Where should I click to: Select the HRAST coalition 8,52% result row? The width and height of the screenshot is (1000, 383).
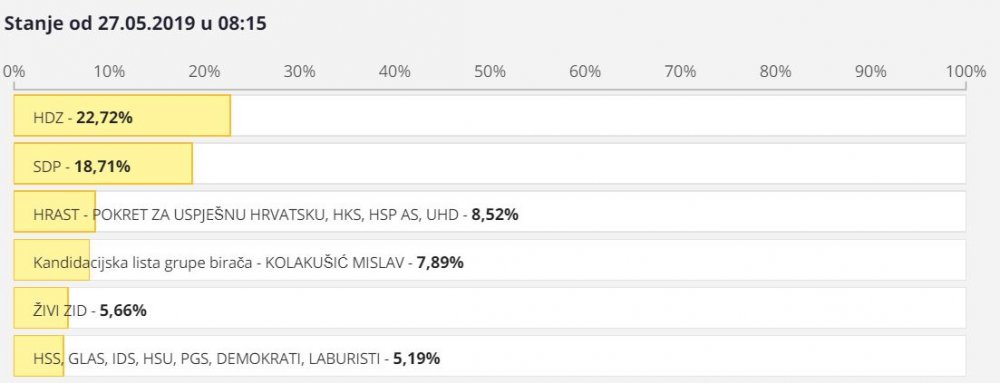pyautogui.click(x=490, y=212)
